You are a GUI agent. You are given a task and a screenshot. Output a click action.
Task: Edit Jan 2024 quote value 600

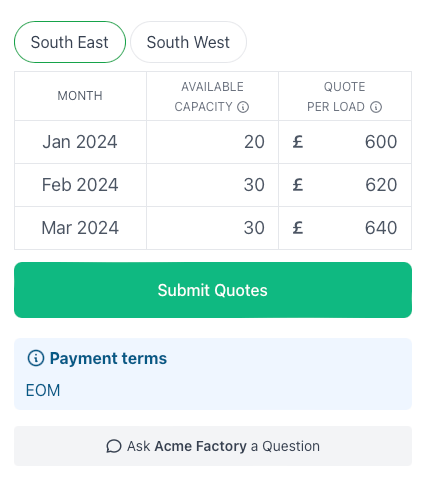[345, 142]
